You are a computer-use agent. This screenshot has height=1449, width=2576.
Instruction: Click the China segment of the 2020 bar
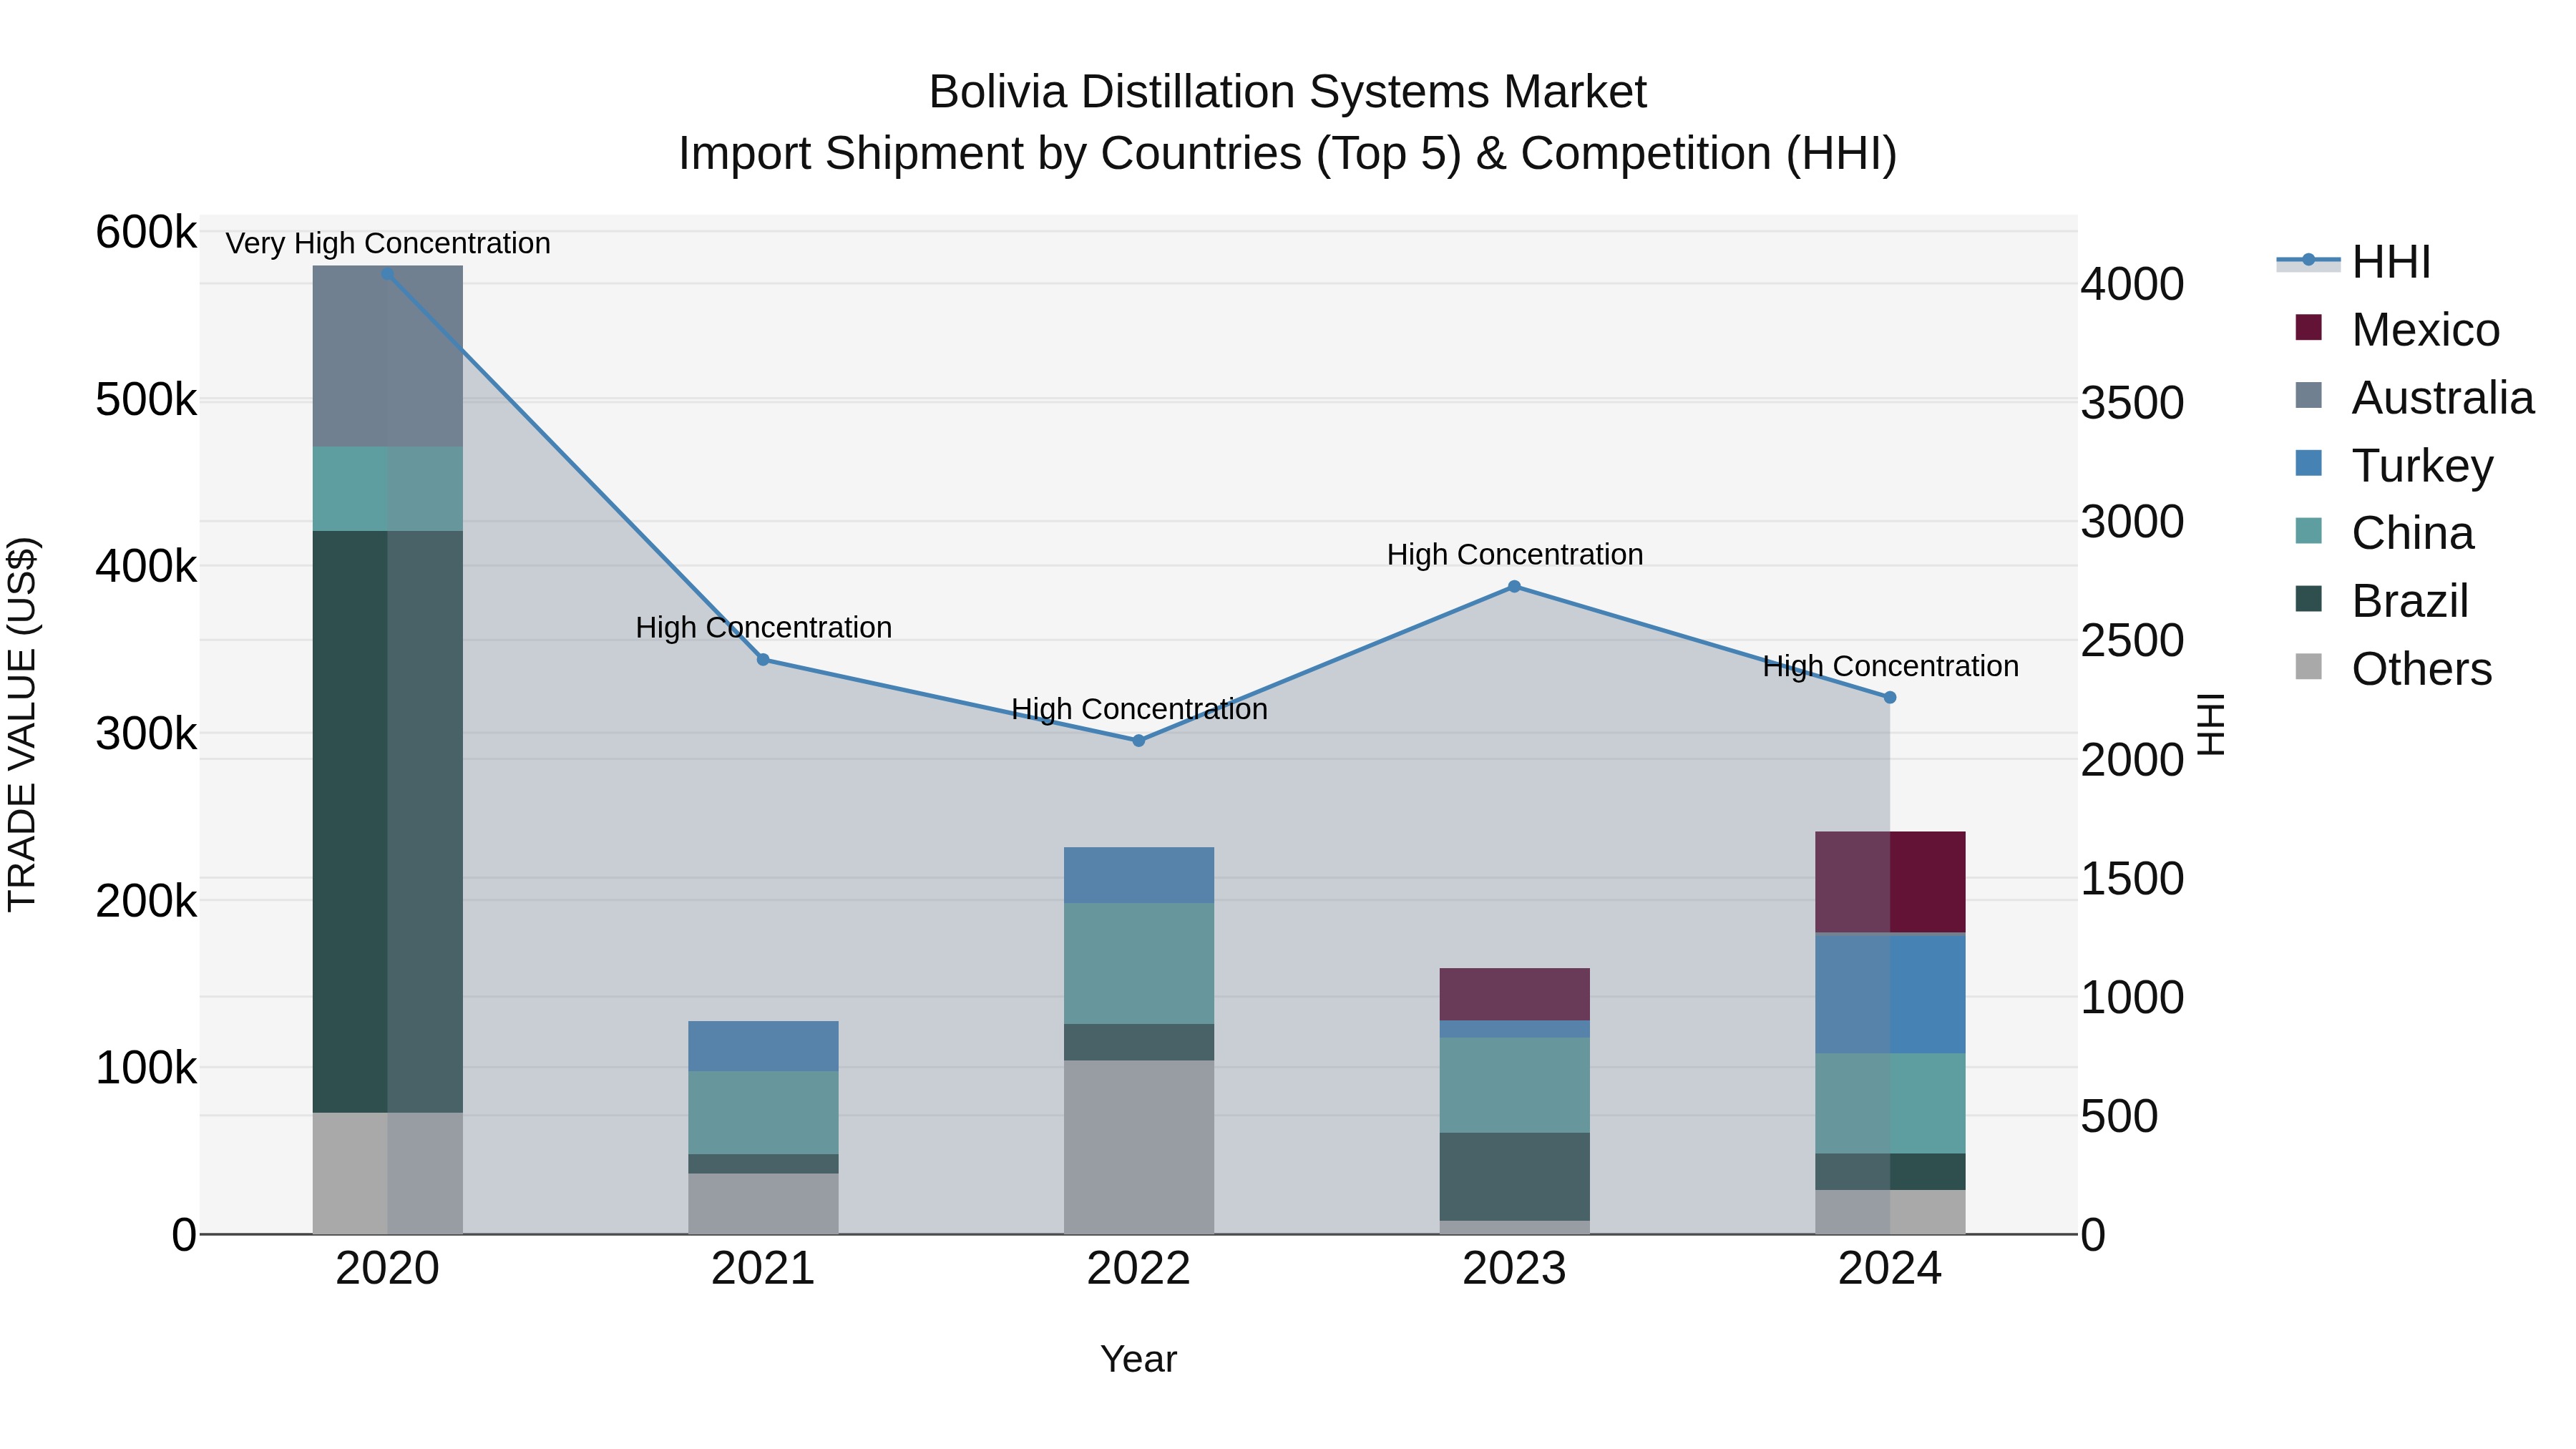[x=388, y=489]
